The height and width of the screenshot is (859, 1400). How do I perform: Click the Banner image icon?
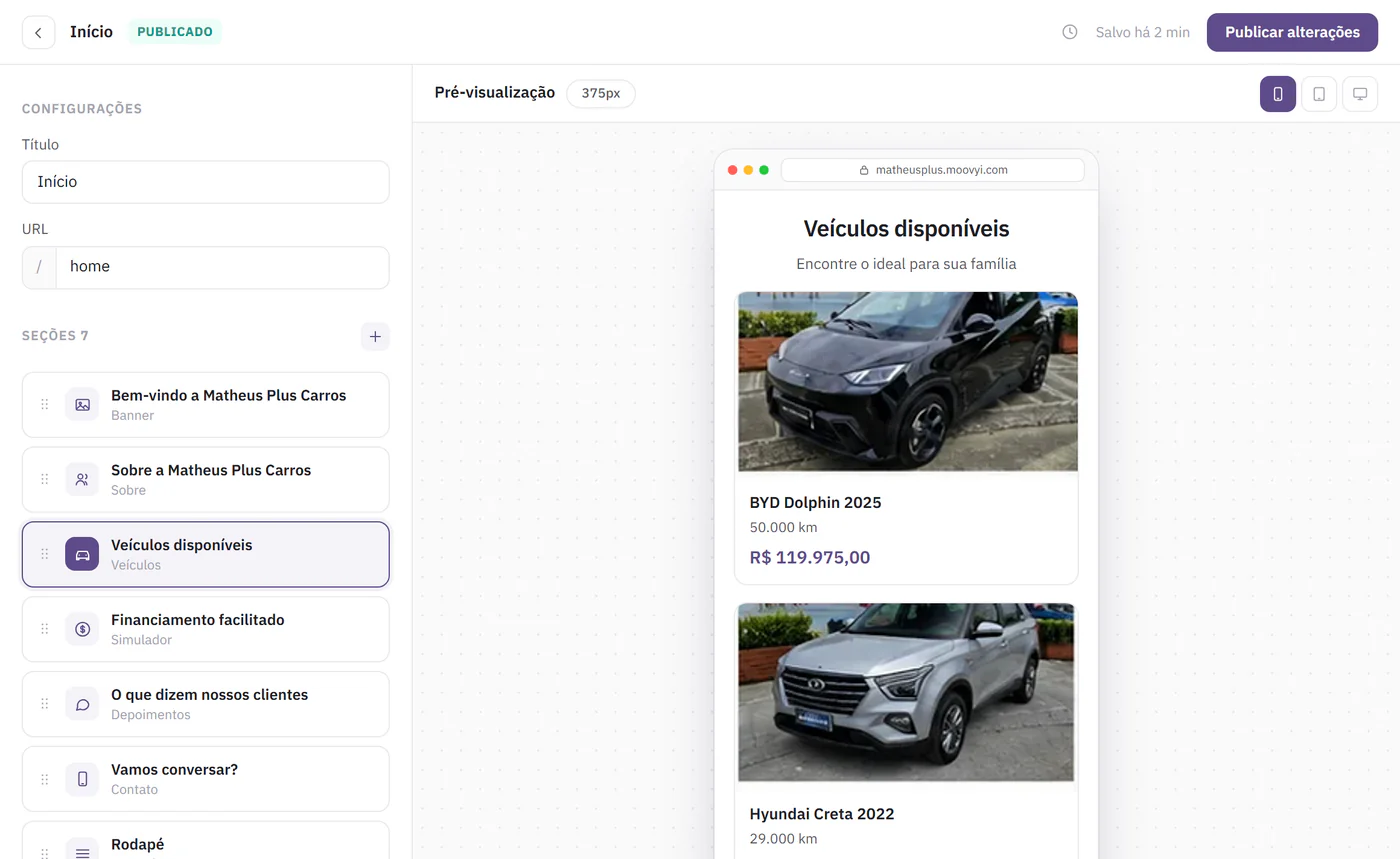[82, 405]
